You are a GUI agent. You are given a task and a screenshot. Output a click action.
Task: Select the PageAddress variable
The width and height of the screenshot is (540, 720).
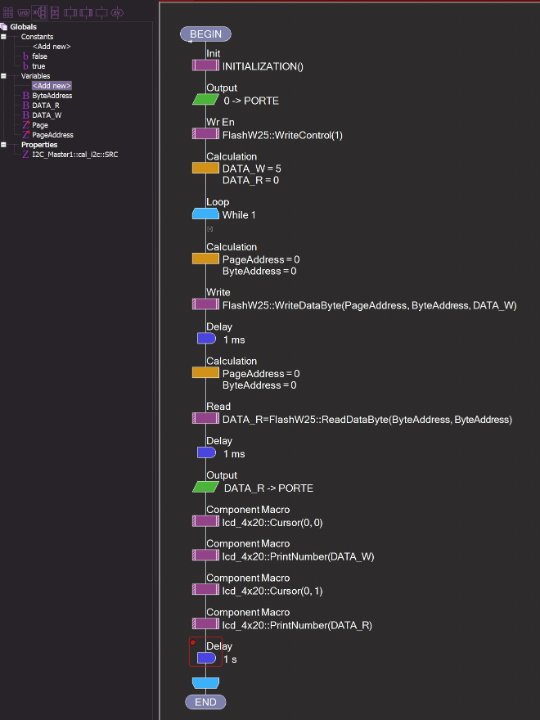[52, 135]
